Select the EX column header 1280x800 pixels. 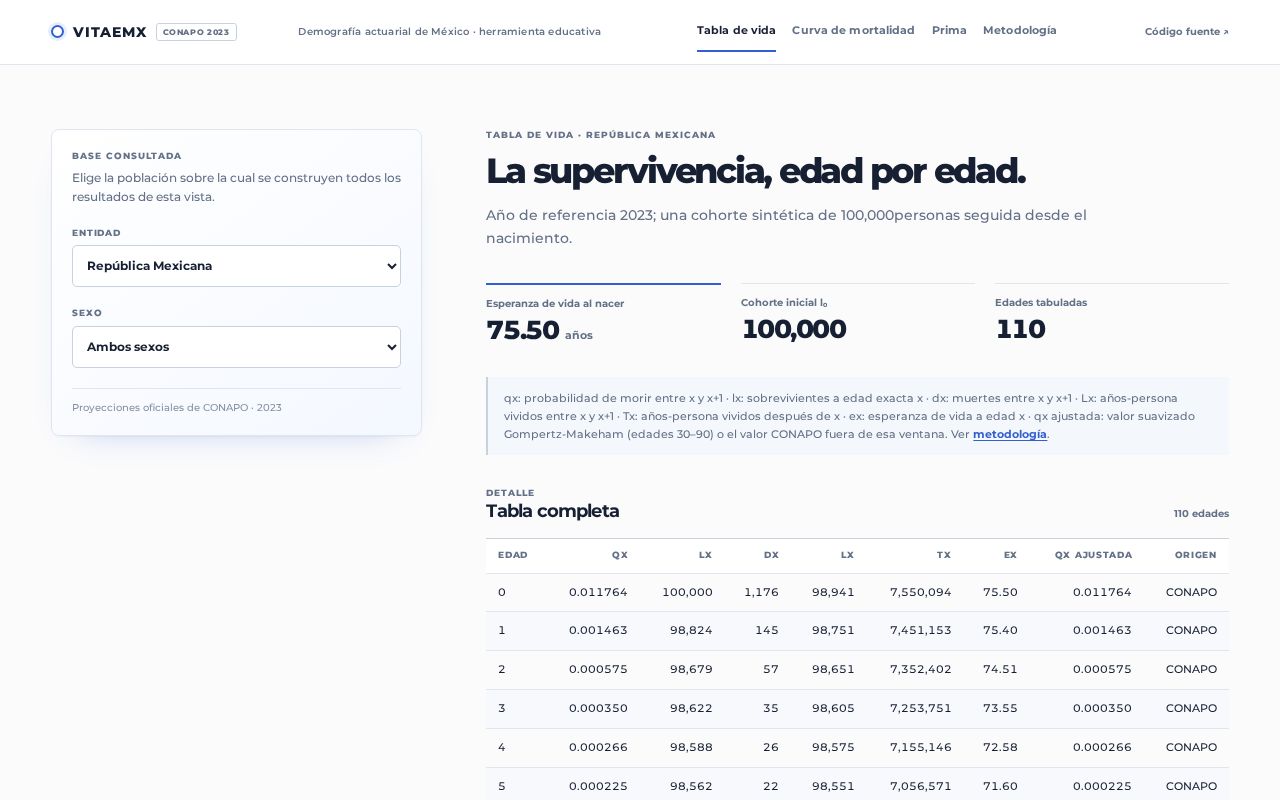(1010, 555)
